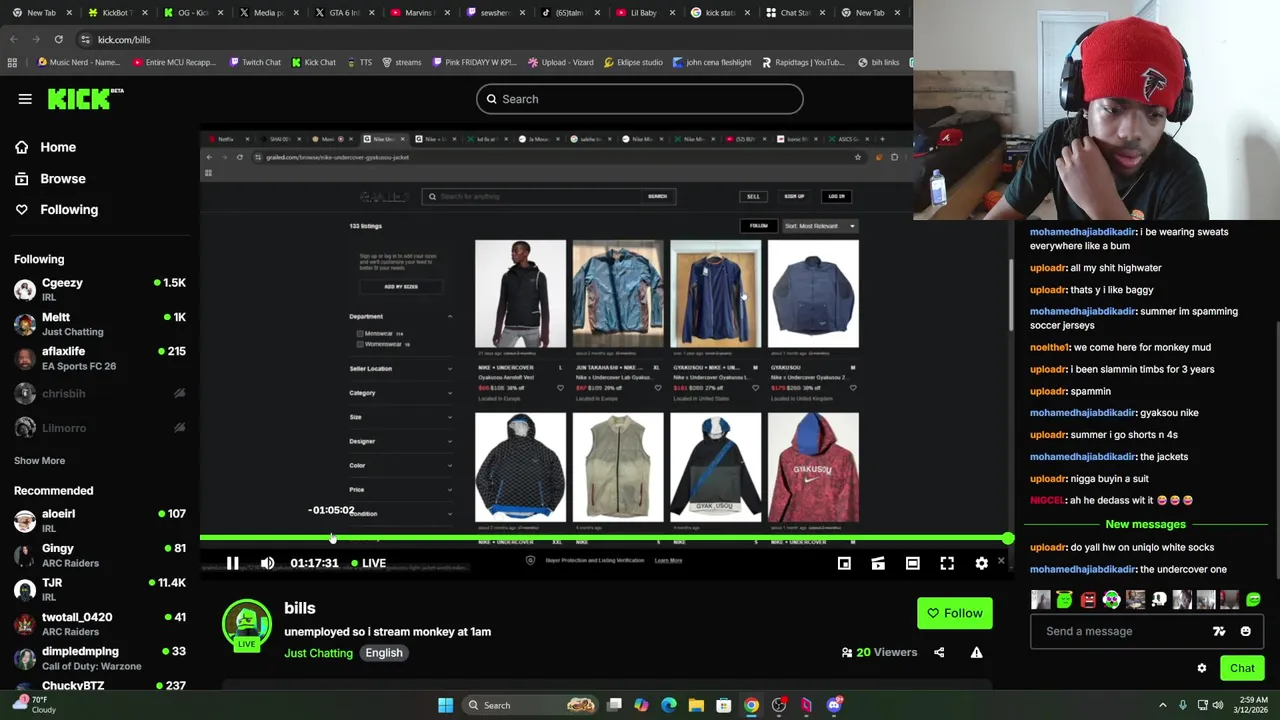Open Meltt channel in Following
Screen dimensions: 1280x720
pyautogui.click(x=100, y=324)
